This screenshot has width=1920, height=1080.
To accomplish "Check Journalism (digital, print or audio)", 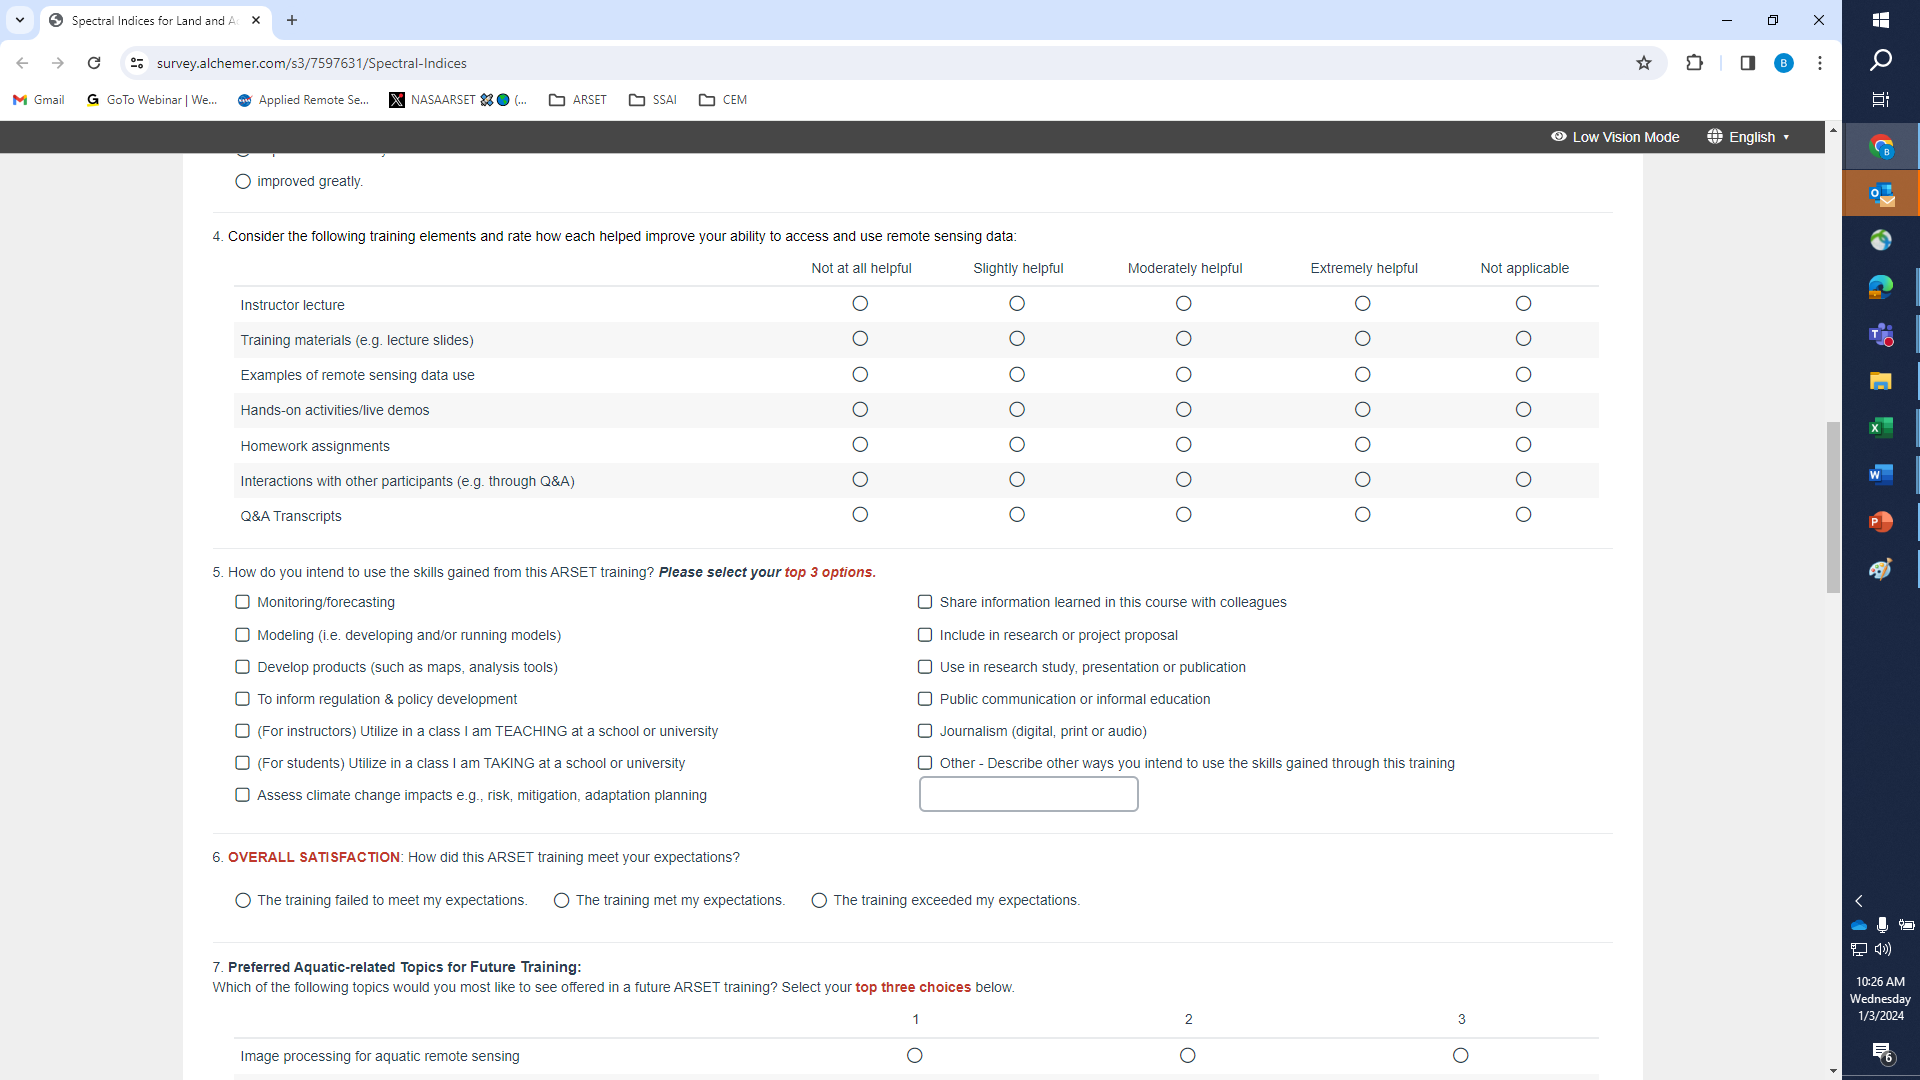I will (925, 731).
